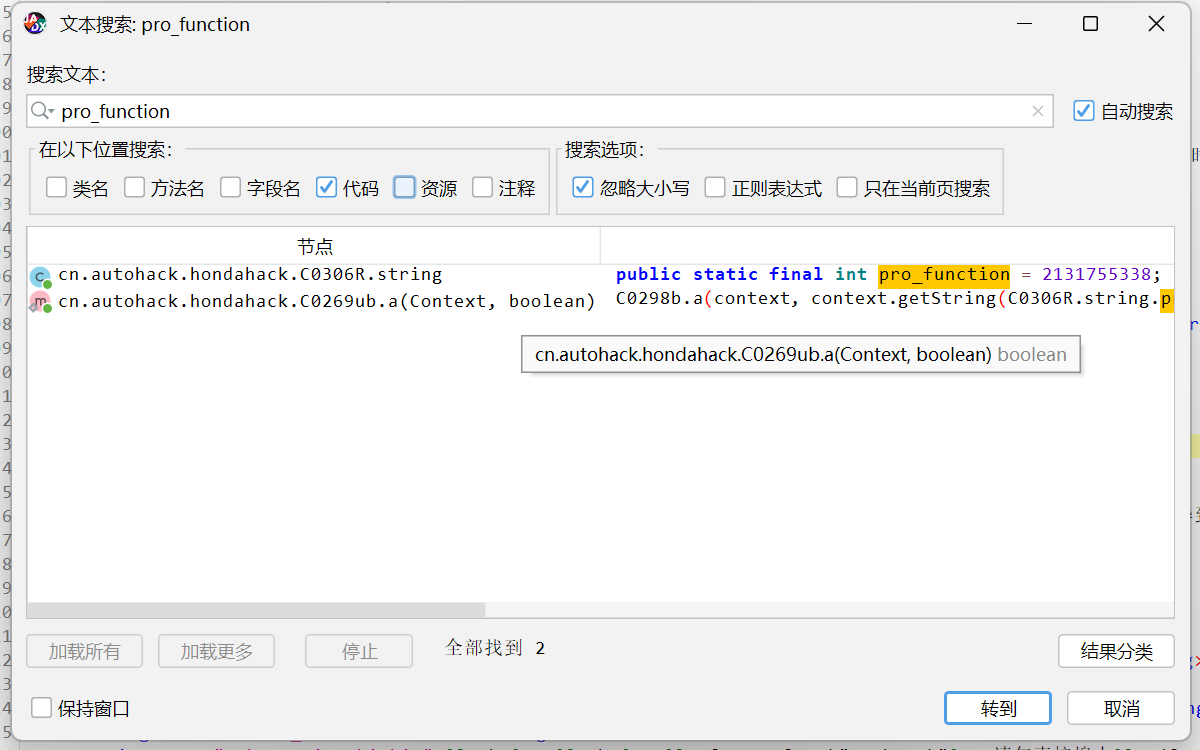This screenshot has width=1200, height=750.
Task: Click the jadx app icon in title bar
Action: (35, 24)
